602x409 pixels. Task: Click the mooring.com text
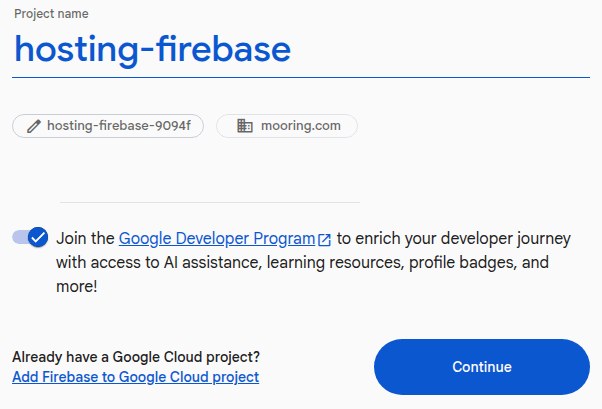coord(301,126)
